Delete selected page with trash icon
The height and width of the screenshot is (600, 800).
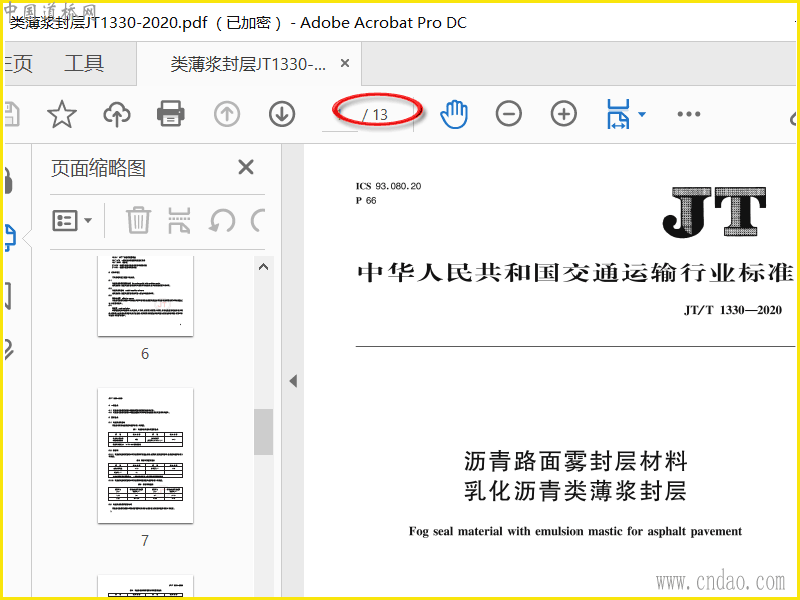[138, 220]
